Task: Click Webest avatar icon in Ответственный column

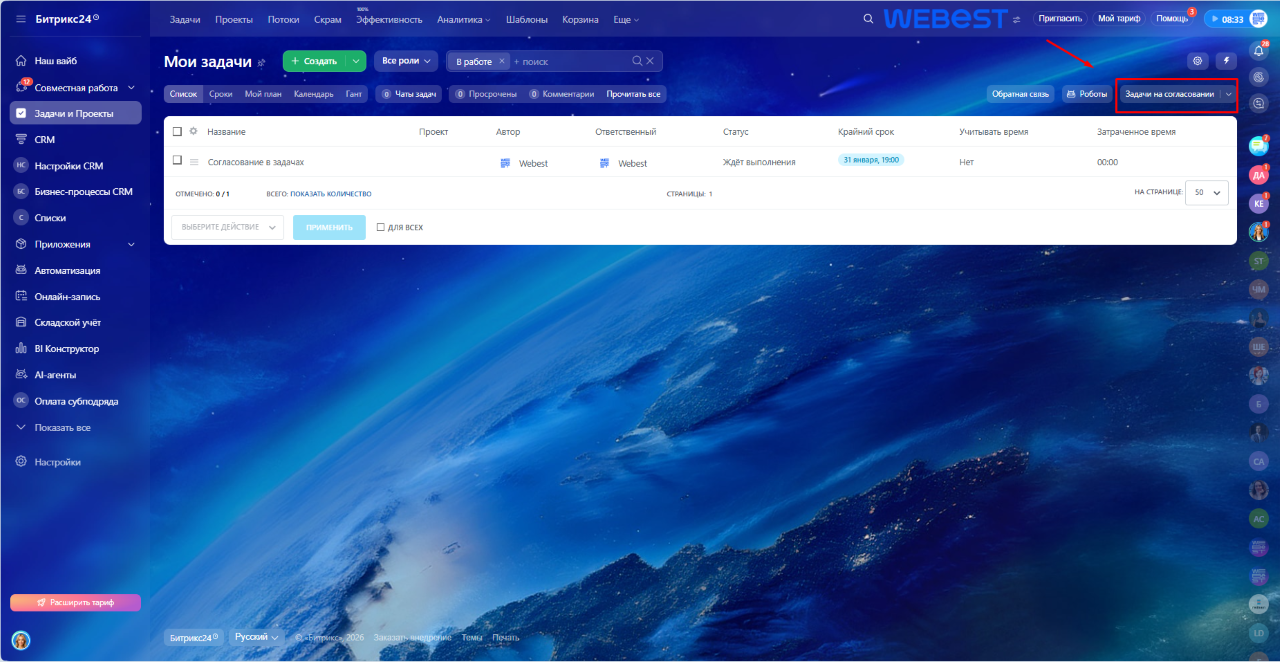Action: tap(604, 162)
